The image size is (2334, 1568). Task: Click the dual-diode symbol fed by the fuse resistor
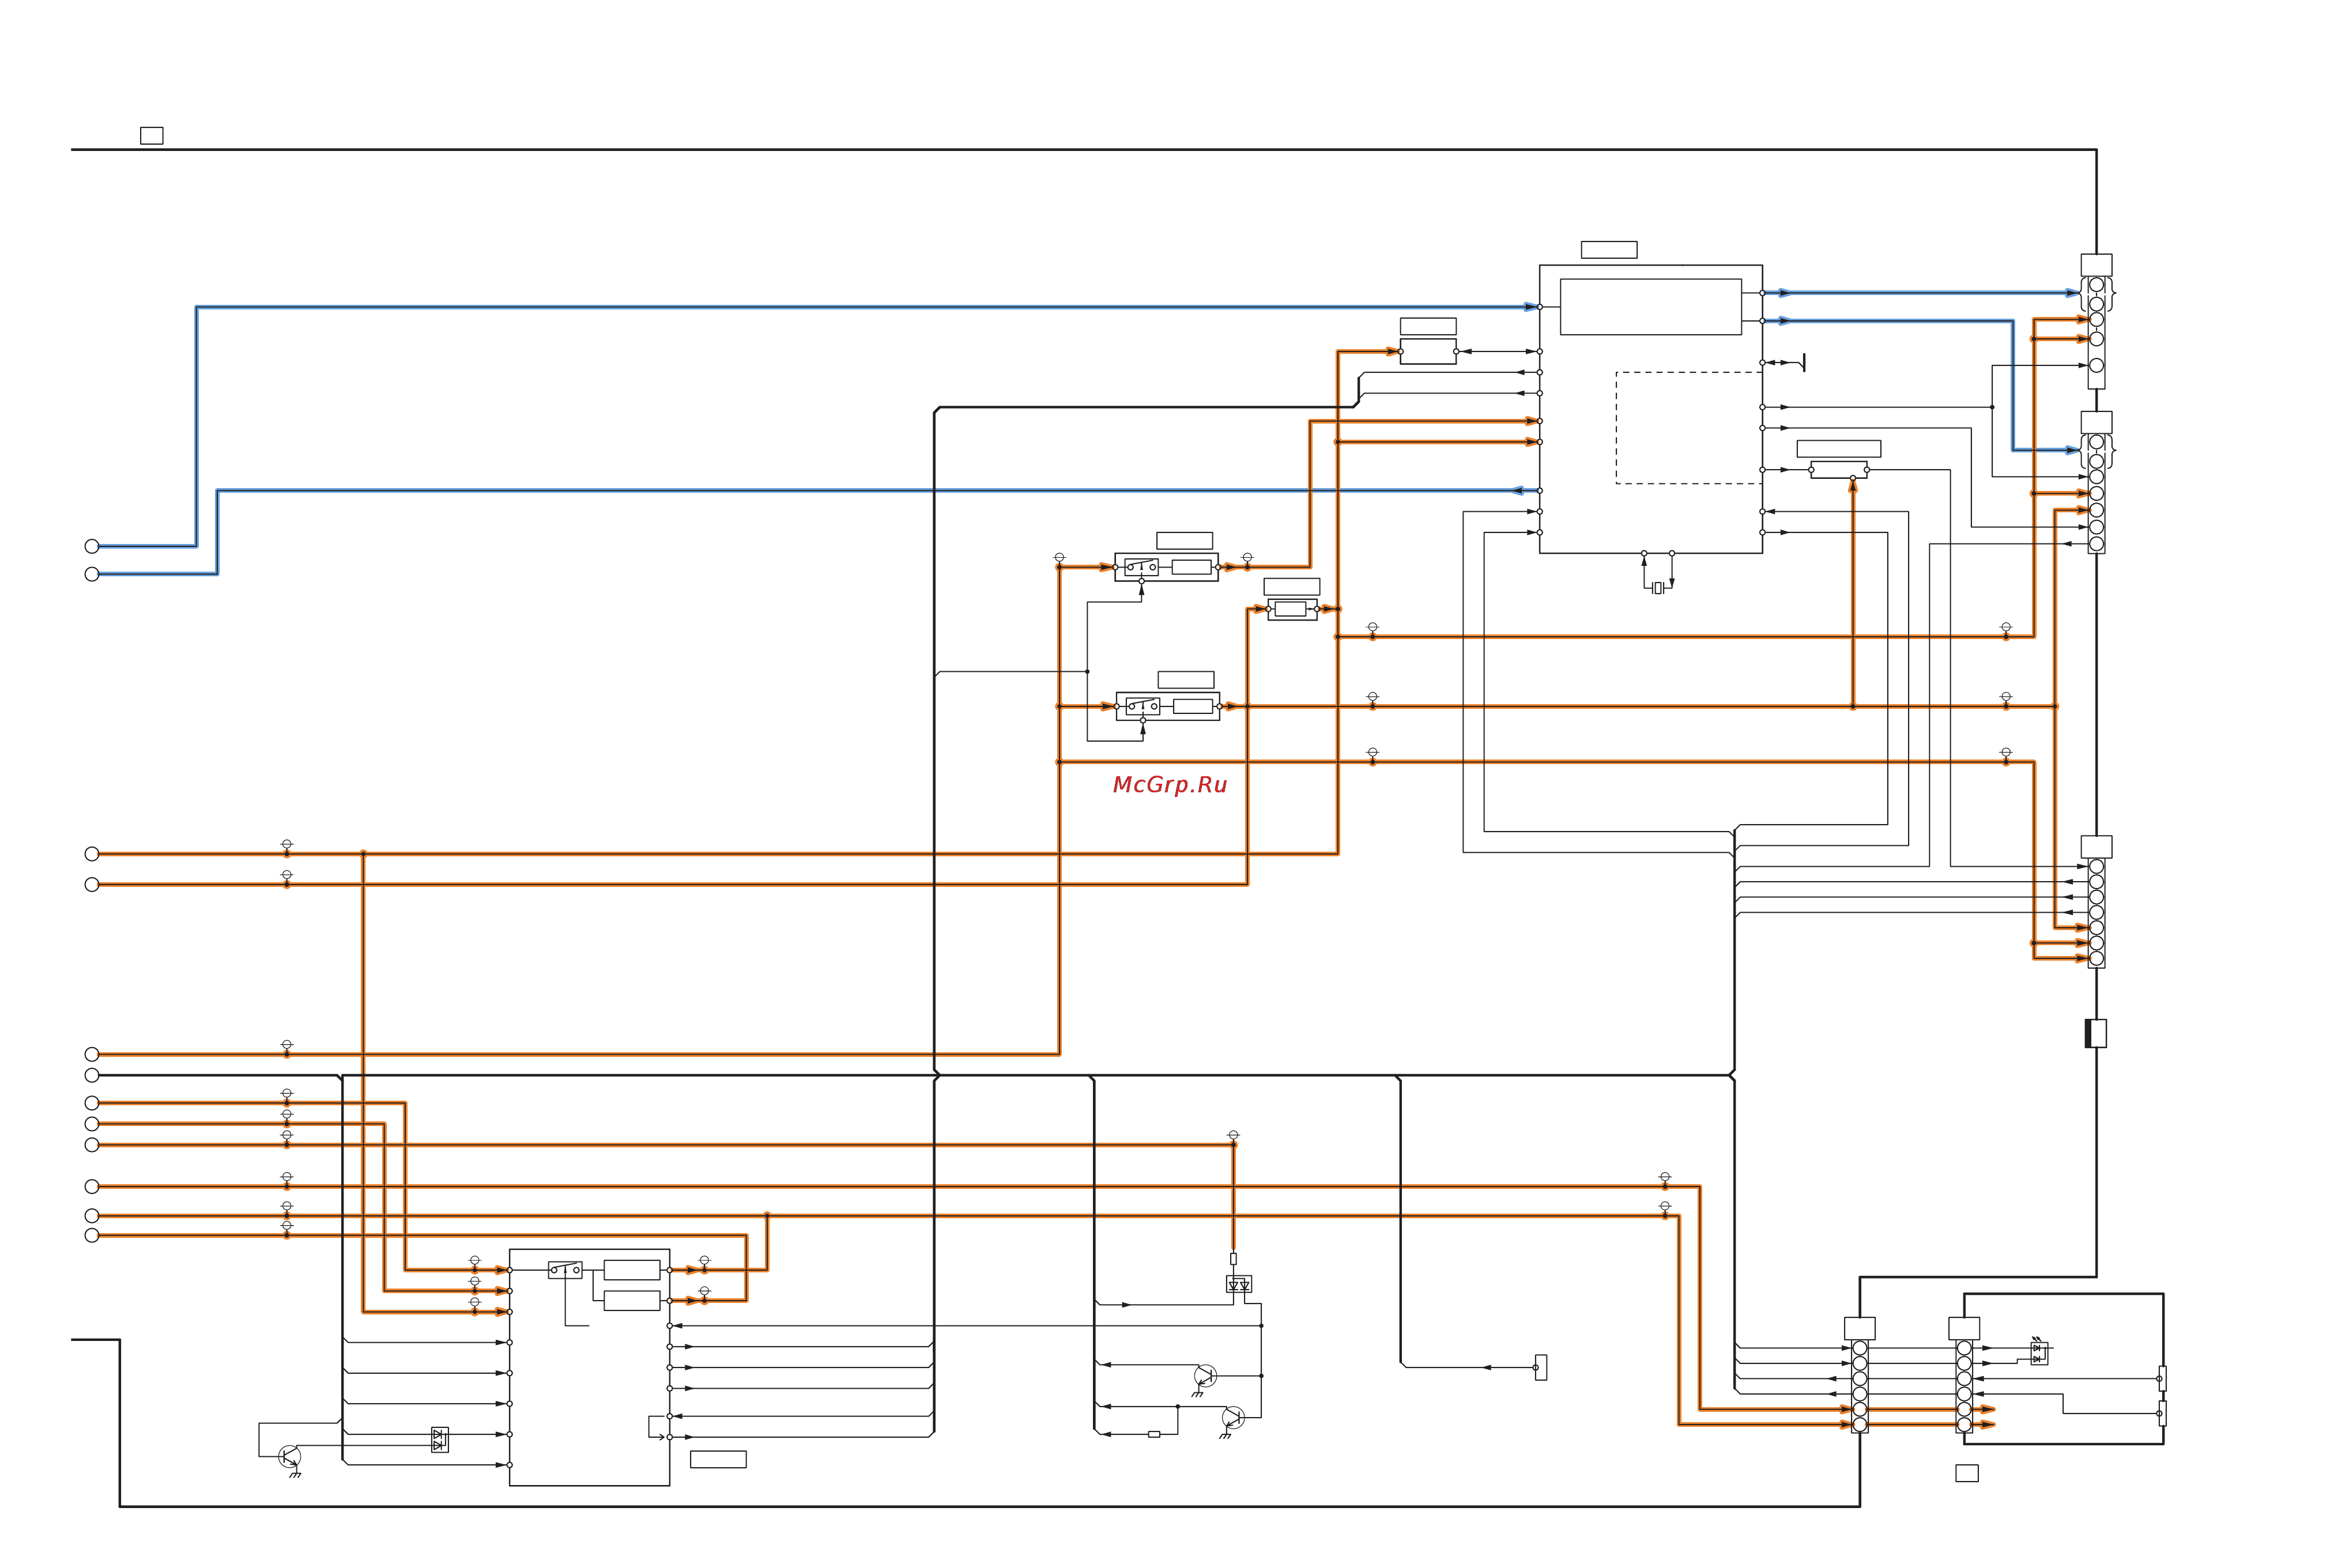1238,1284
